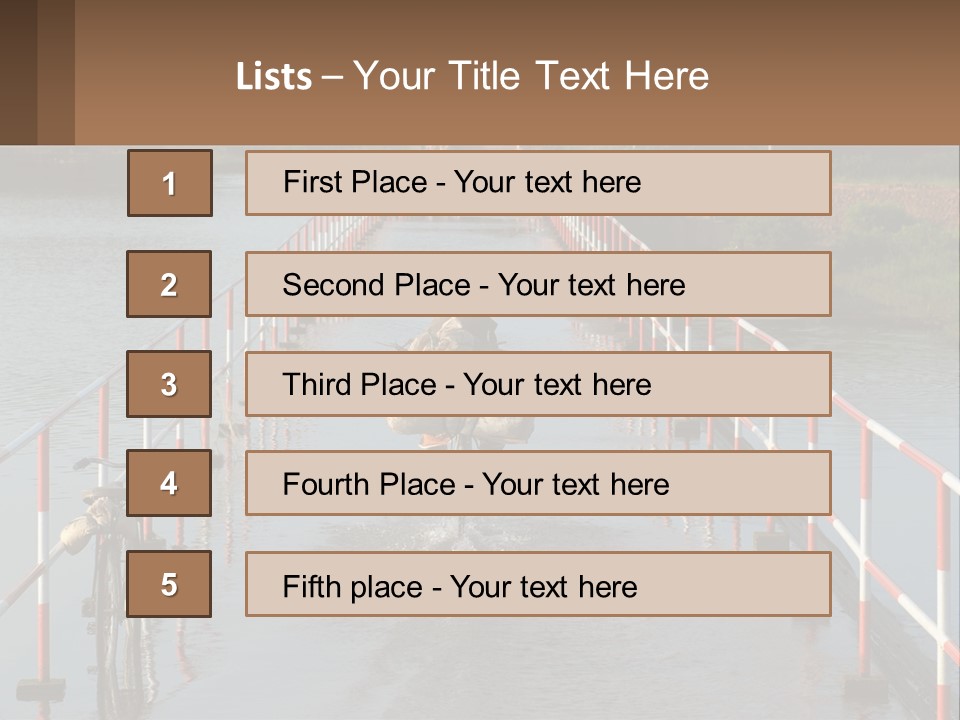960x720 pixels.
Task: Select the number 4 box
Action: point(169,484)
